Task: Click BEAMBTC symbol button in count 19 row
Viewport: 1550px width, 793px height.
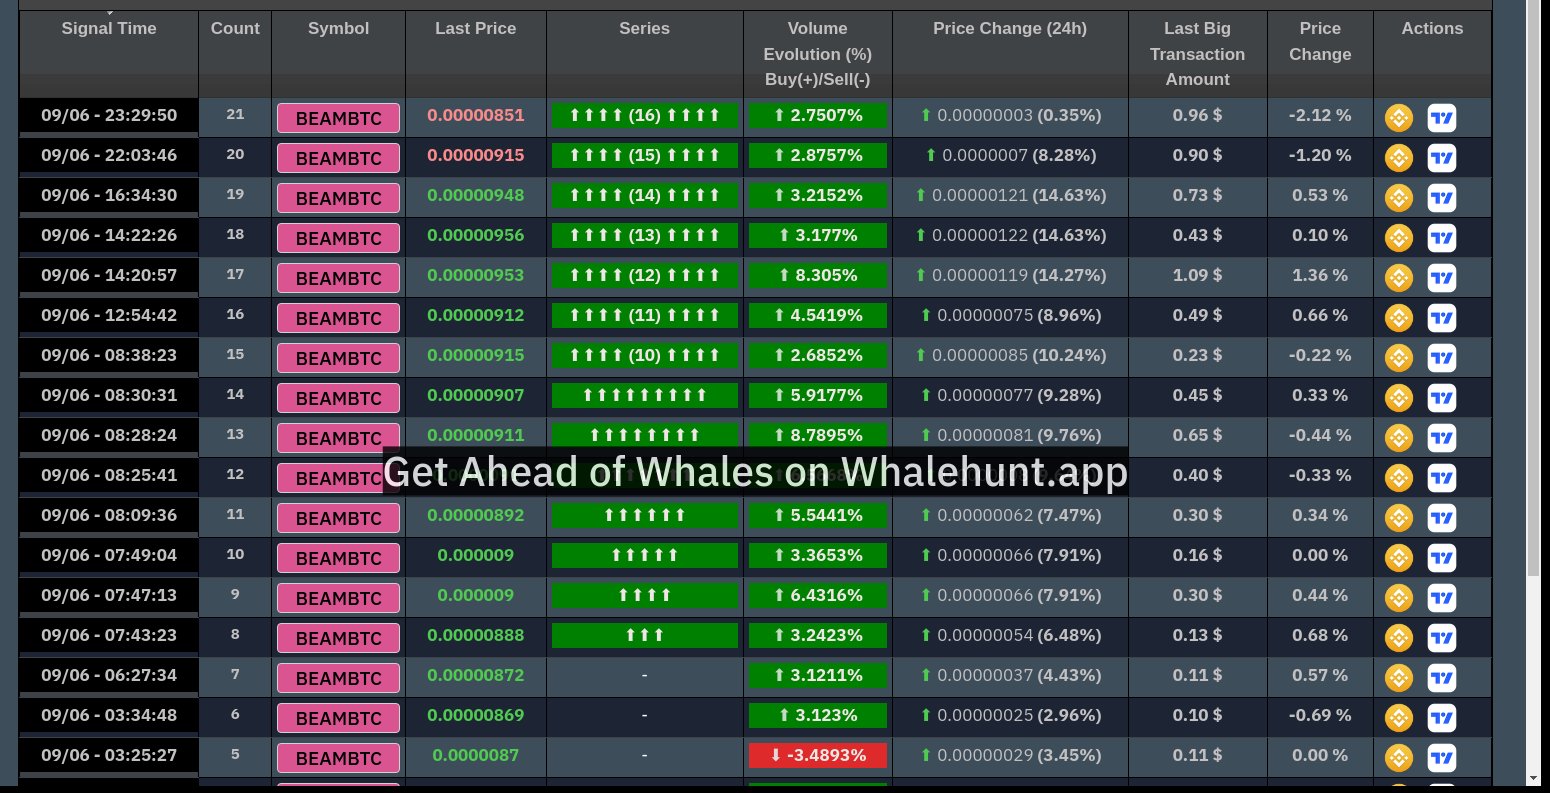Action: (338, 198)
